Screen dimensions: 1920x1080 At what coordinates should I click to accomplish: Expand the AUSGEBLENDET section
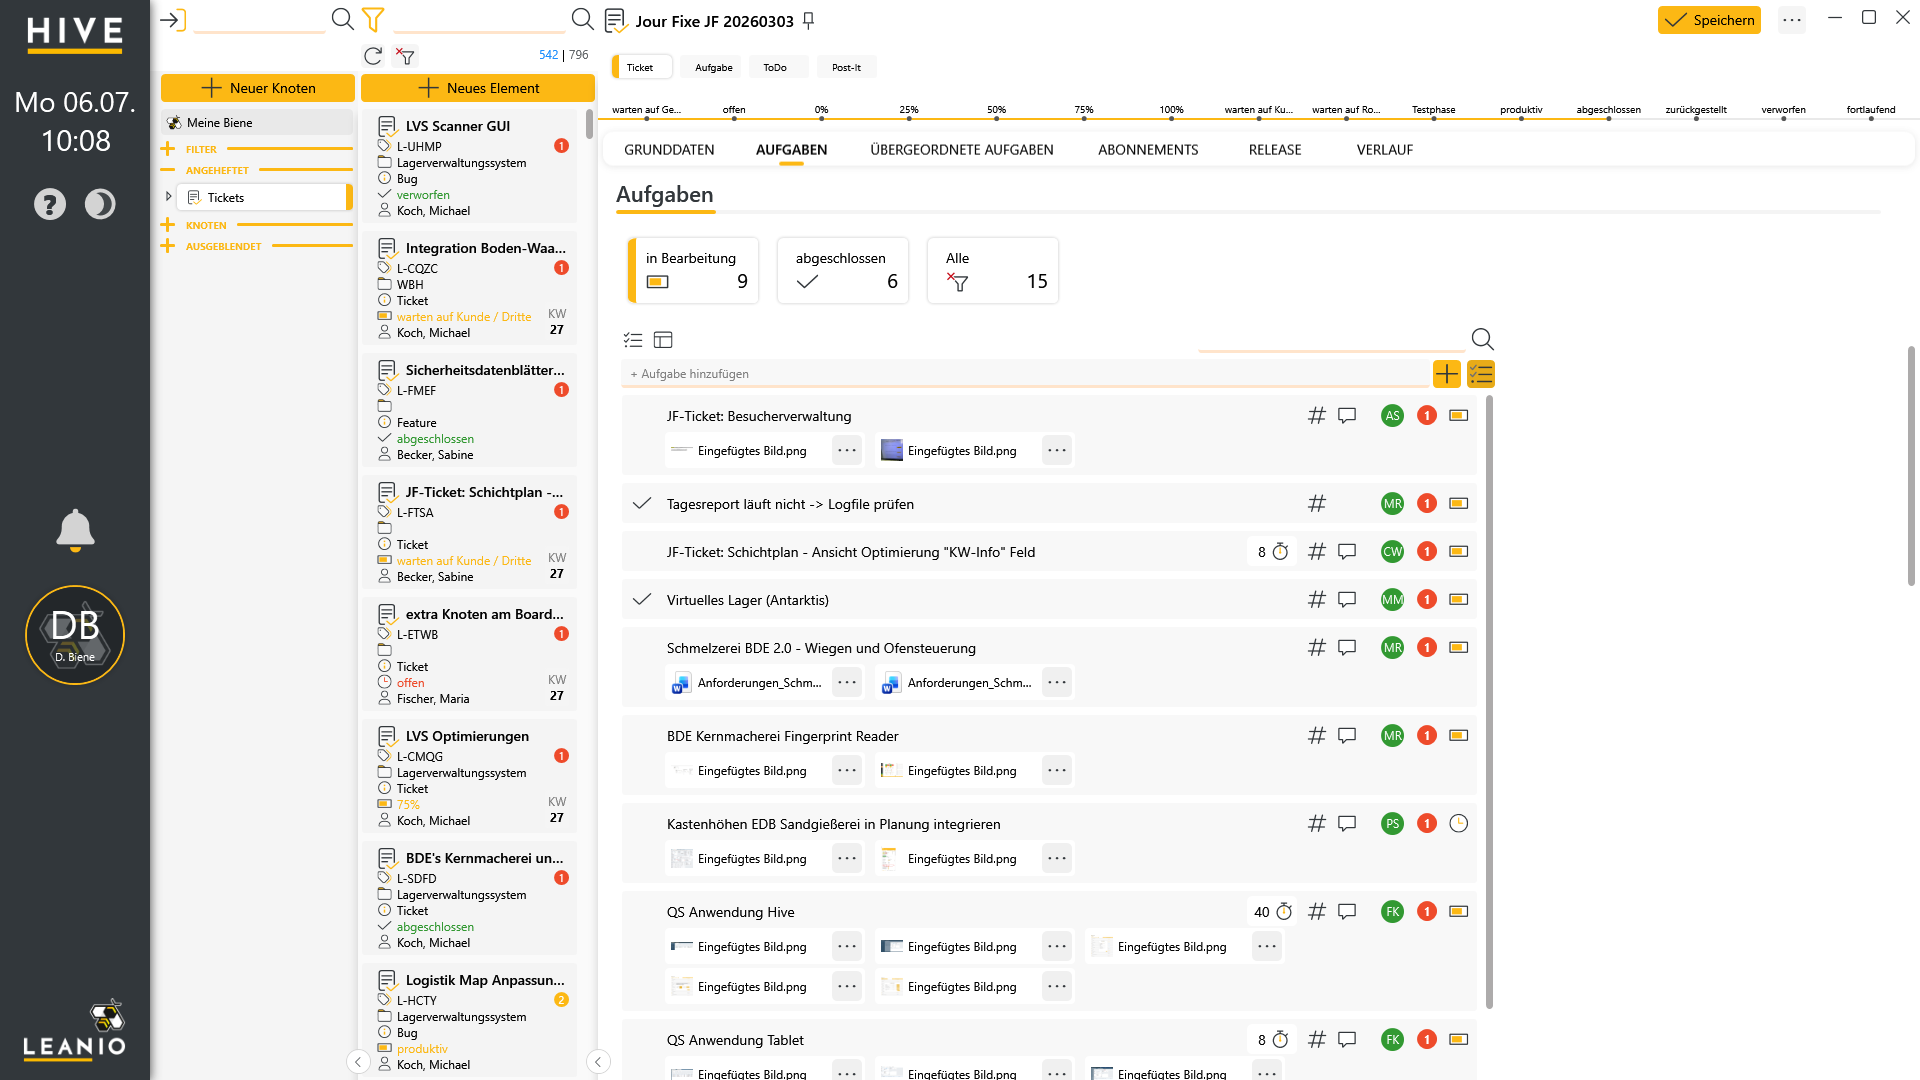[167, 246]
